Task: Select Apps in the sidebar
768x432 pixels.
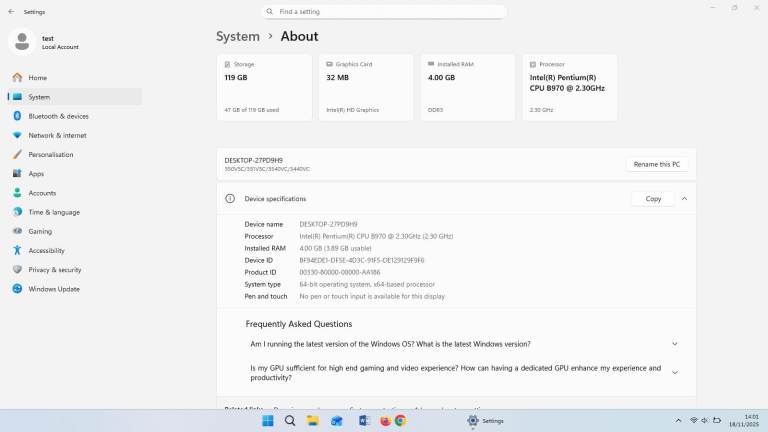Action: (36, 173)
